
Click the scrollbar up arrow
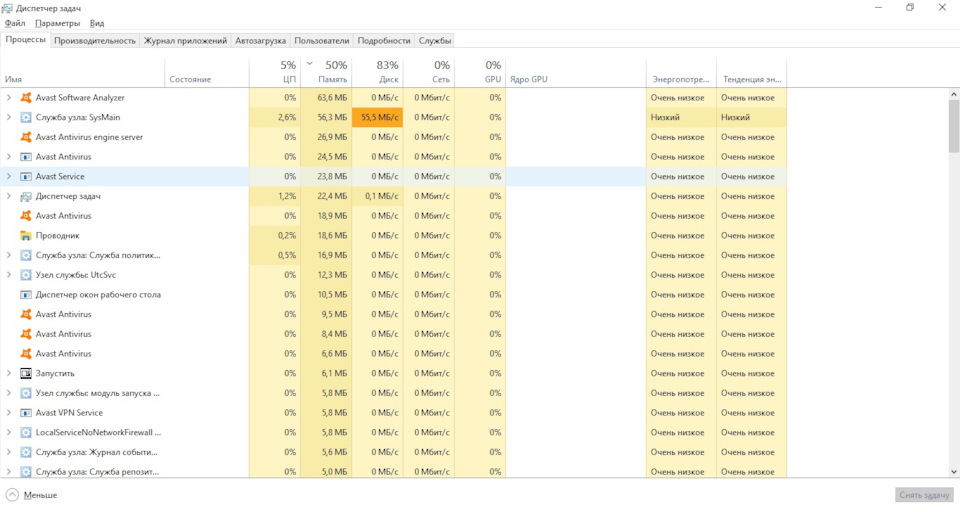pyautogui.click(x=954, y=94)
